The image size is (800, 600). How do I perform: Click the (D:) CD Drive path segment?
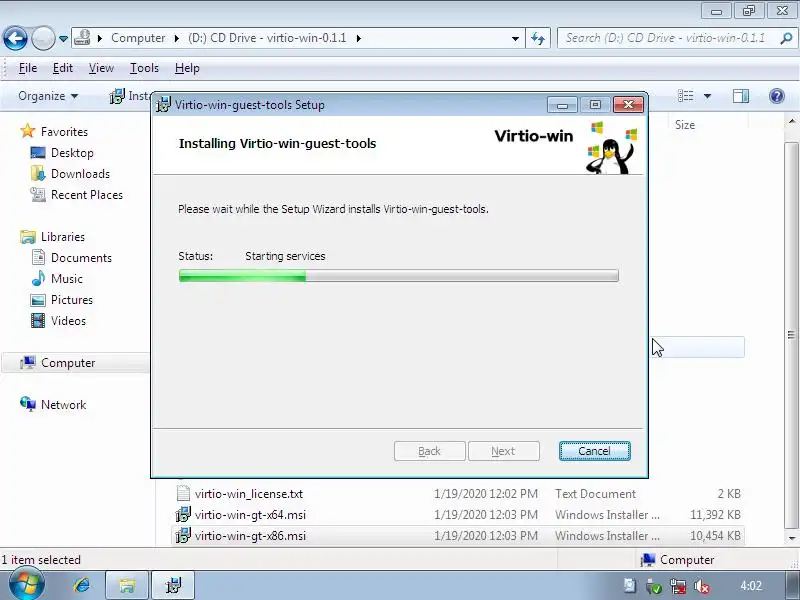point(267,38)
